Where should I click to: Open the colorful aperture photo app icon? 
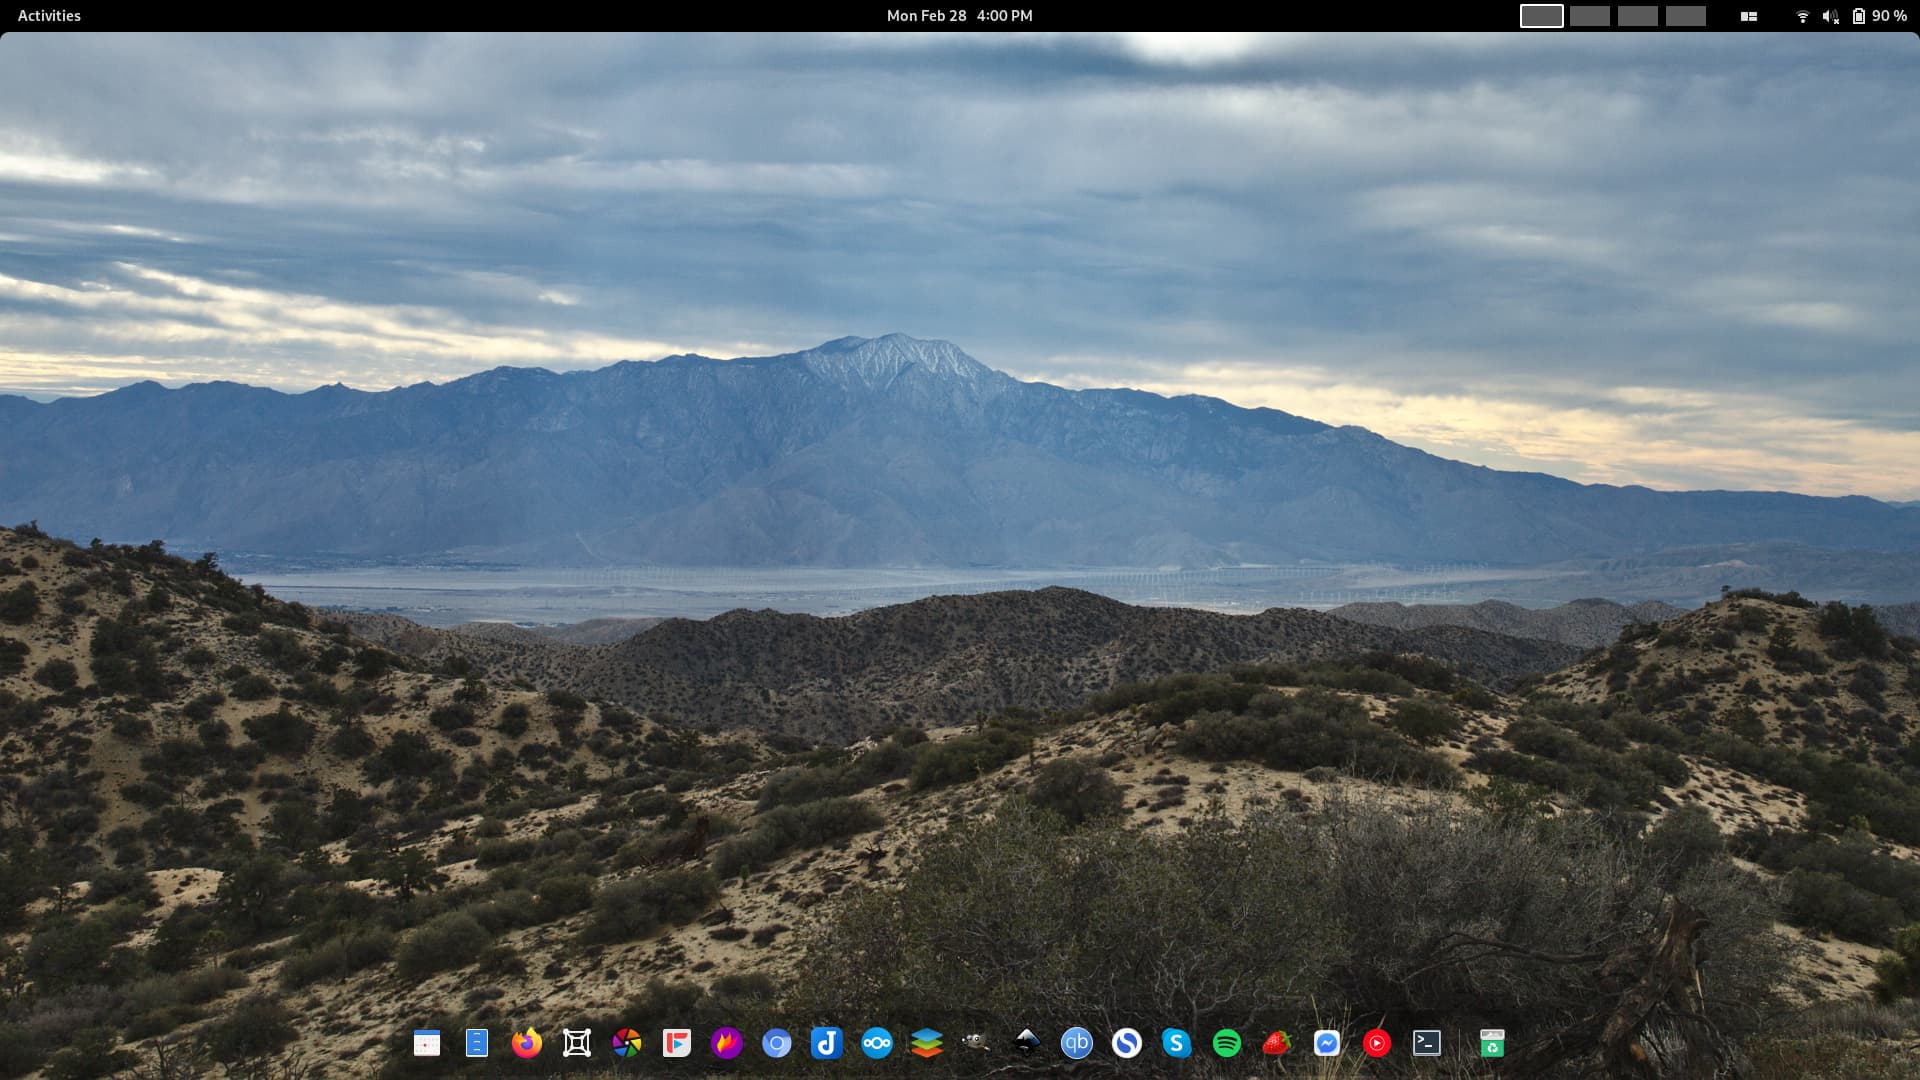click(627, 1043)
